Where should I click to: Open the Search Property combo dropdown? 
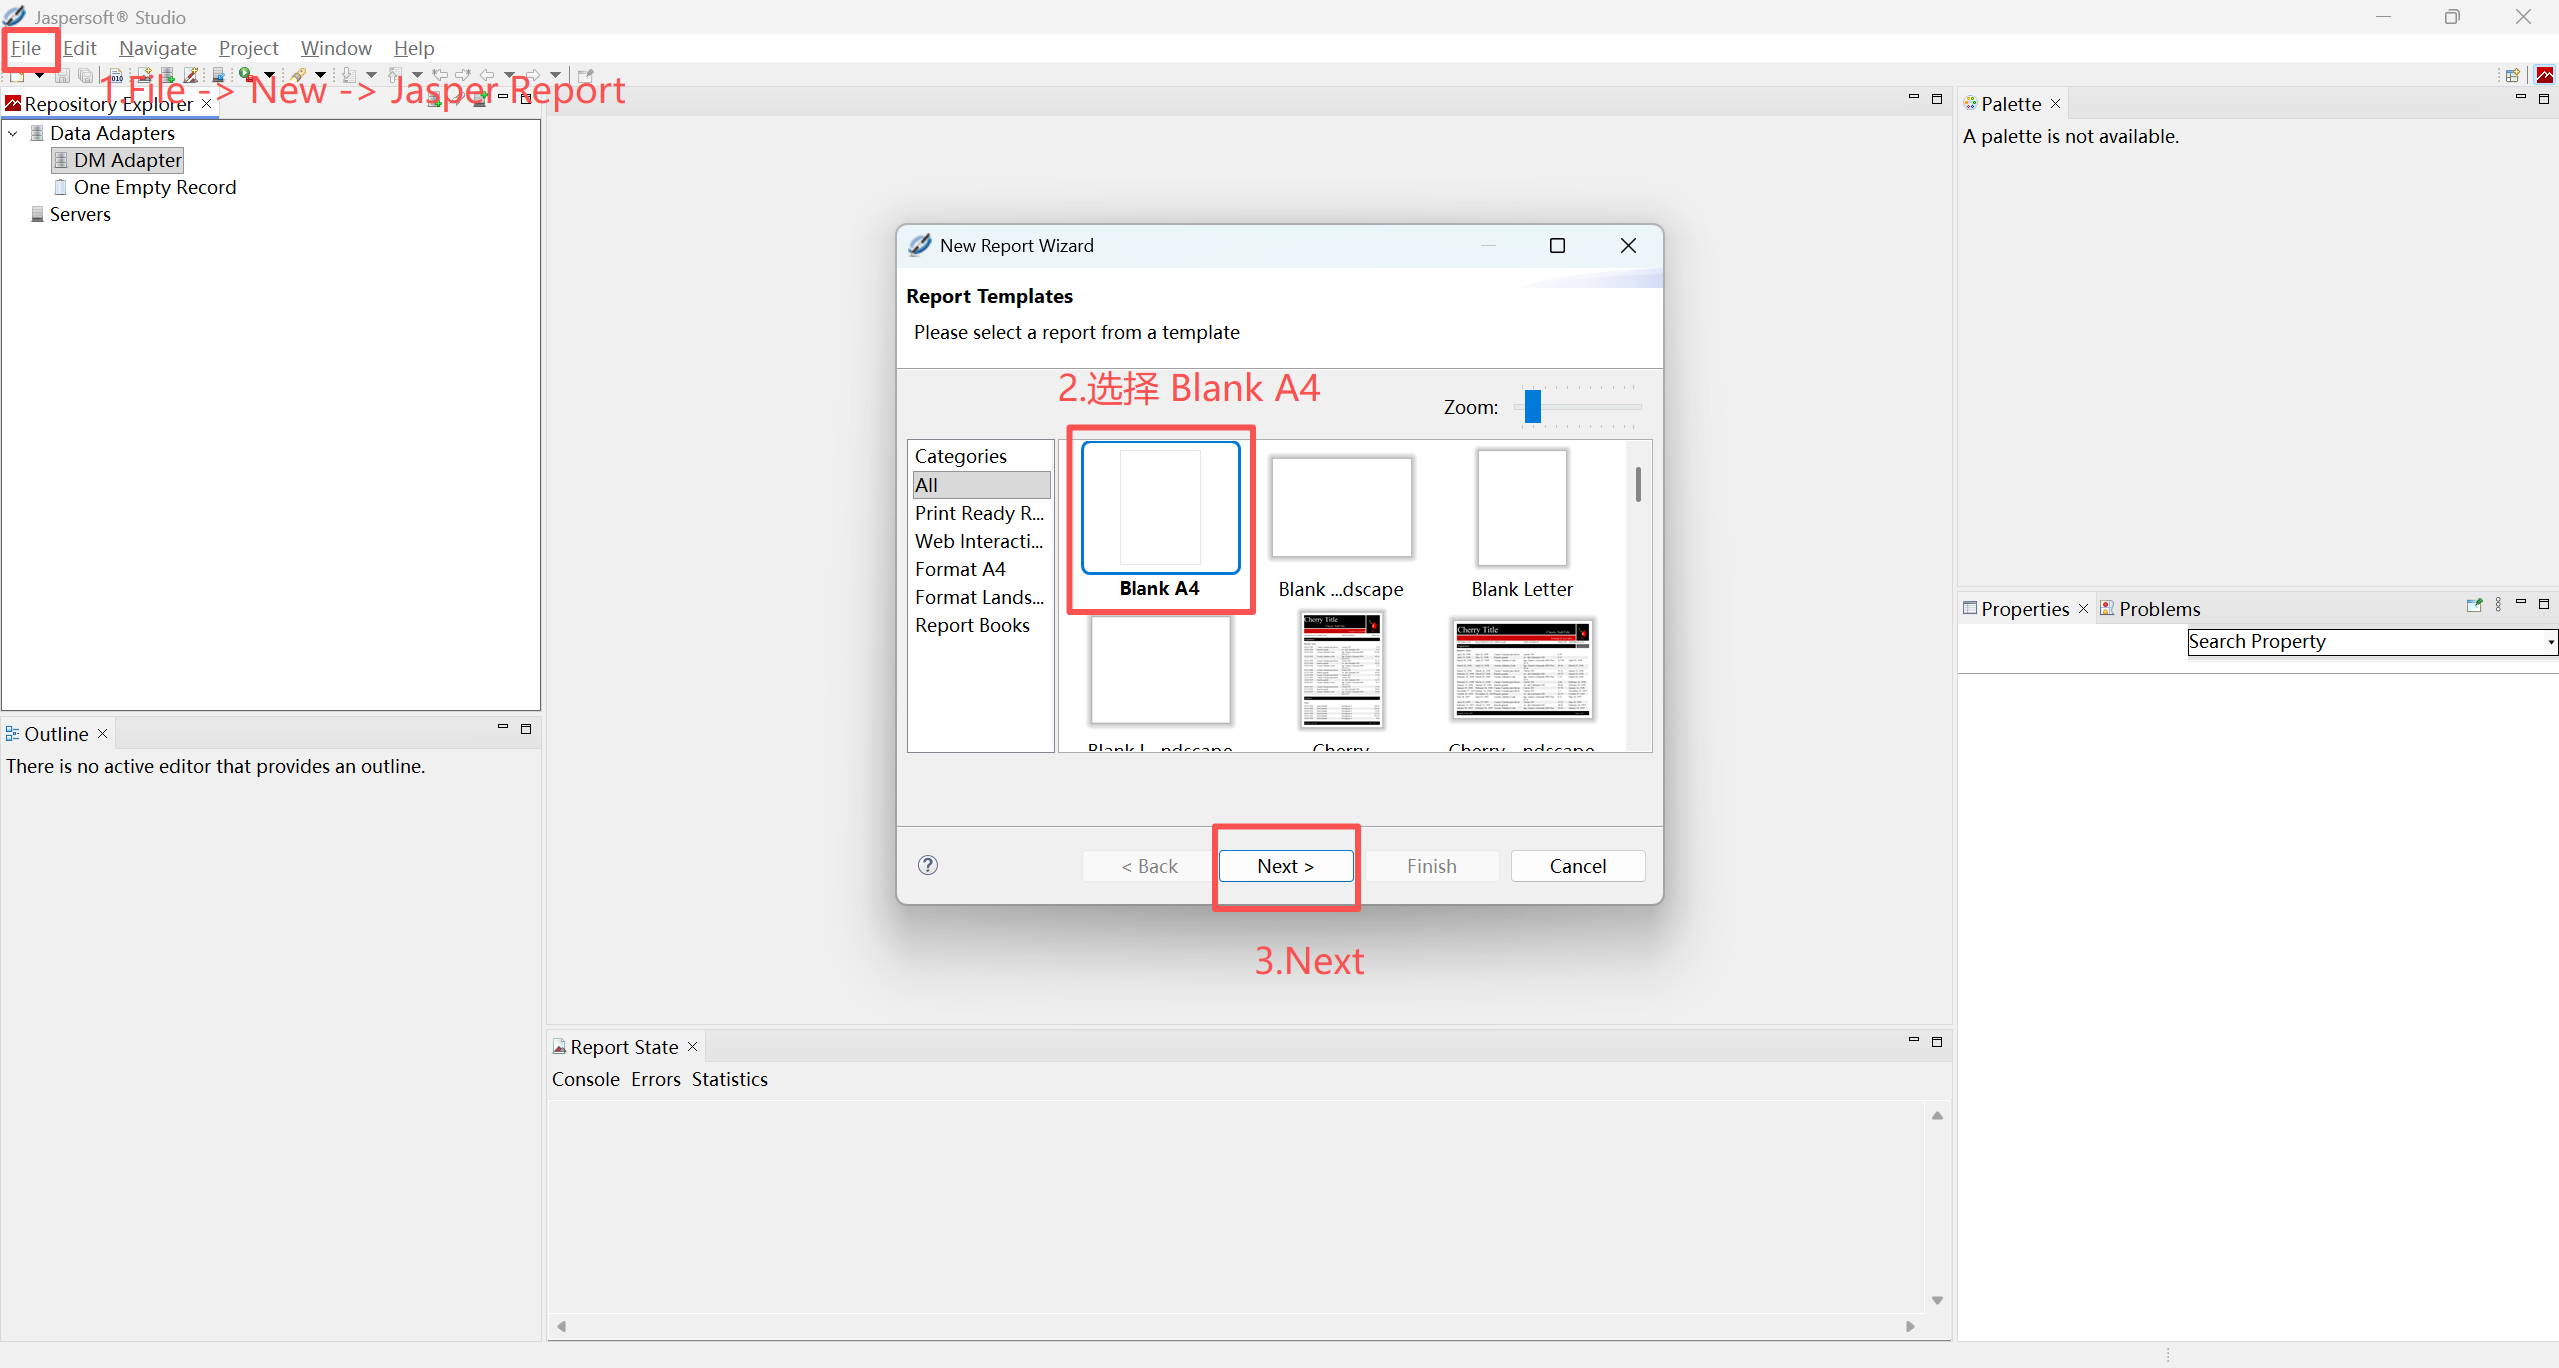click(2550, 642)
